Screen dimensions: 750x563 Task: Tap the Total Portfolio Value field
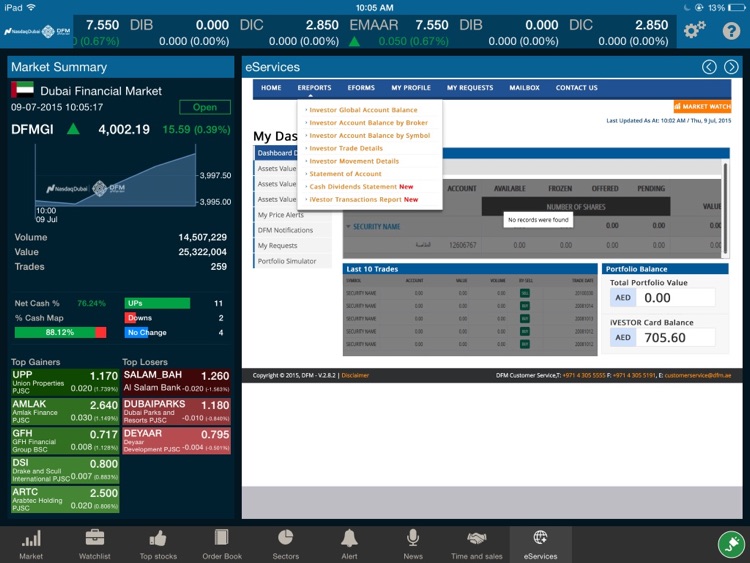[x=662, y=298]
